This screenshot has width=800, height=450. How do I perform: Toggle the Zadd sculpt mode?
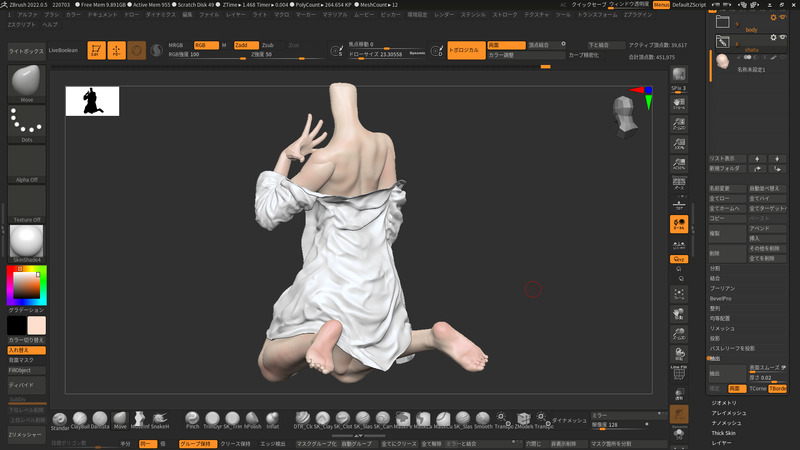246,45
